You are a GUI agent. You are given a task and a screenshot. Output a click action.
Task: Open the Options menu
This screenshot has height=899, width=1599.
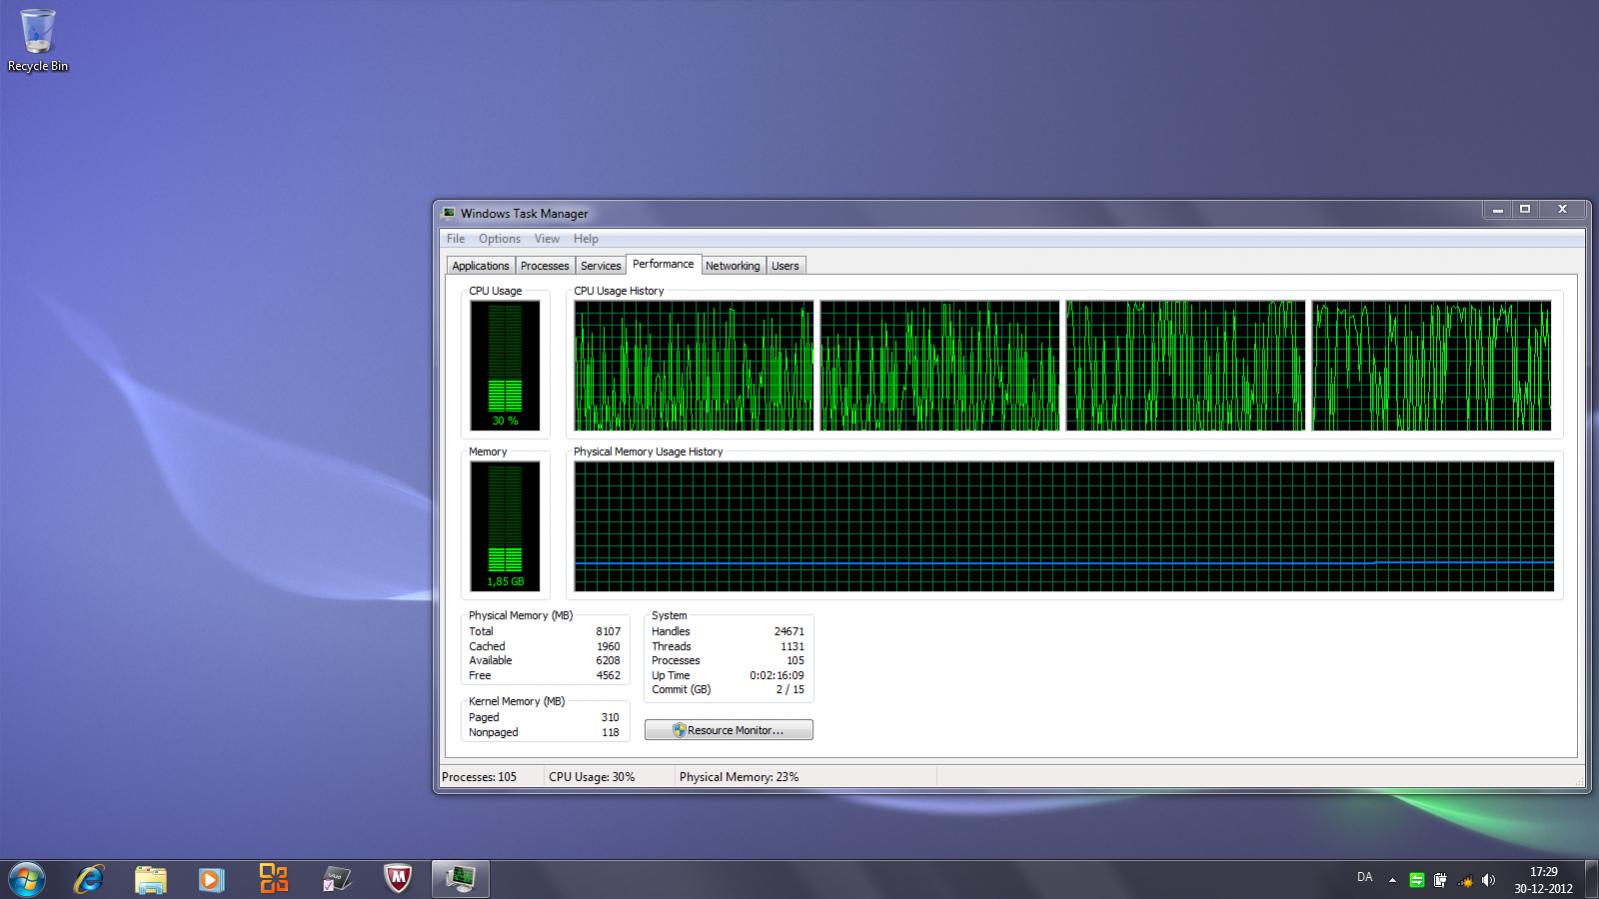click(x=499, y=239)
